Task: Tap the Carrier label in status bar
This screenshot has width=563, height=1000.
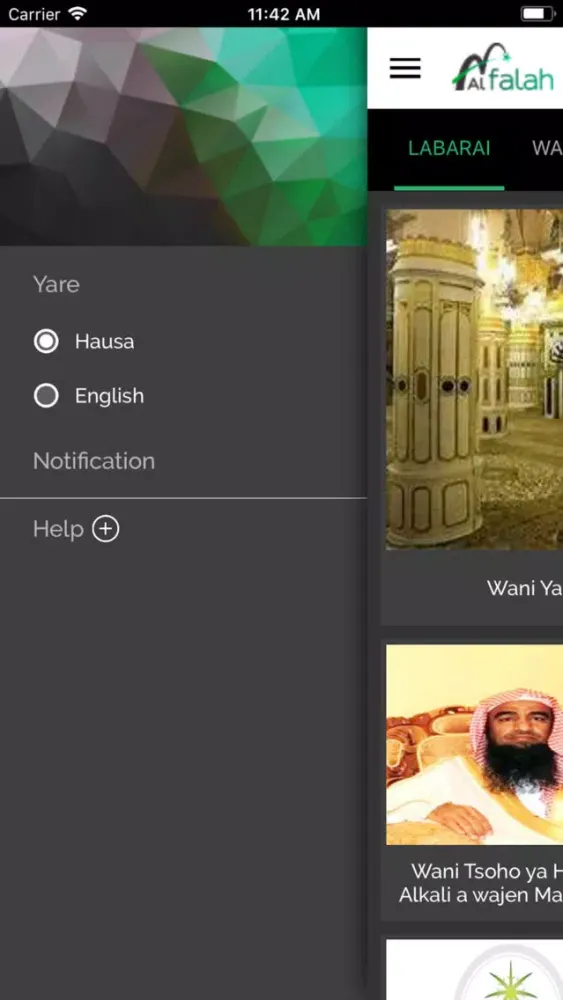Action: (34, 13)
